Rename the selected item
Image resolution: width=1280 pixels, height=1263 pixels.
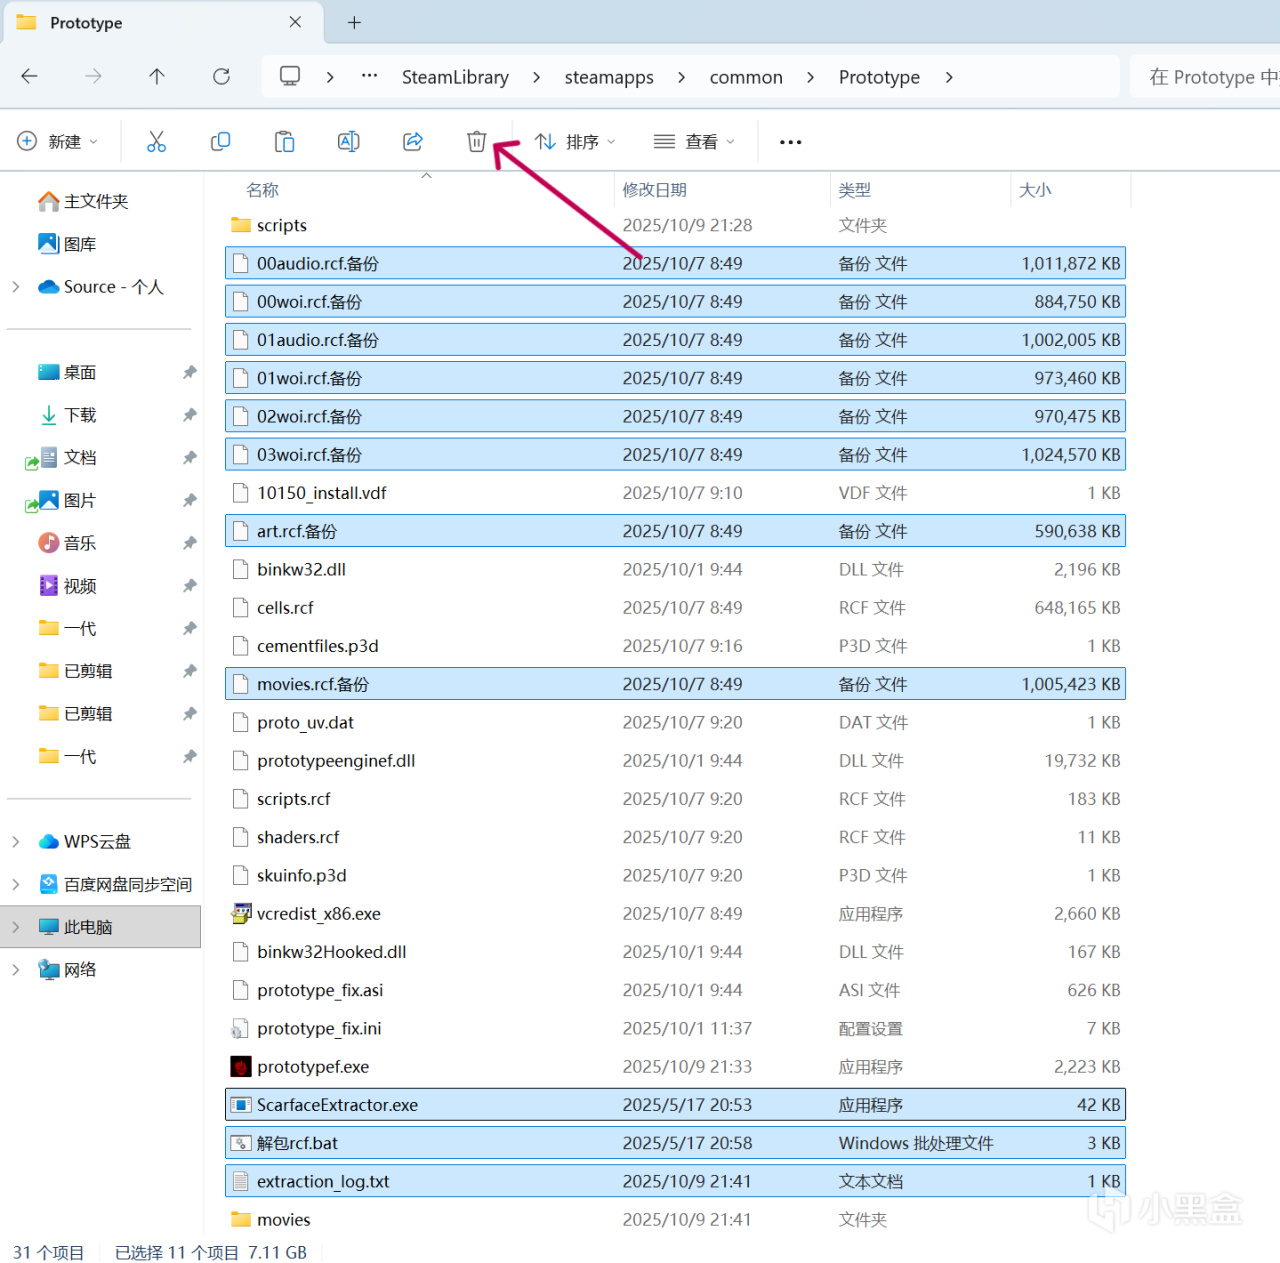point(349,142)
